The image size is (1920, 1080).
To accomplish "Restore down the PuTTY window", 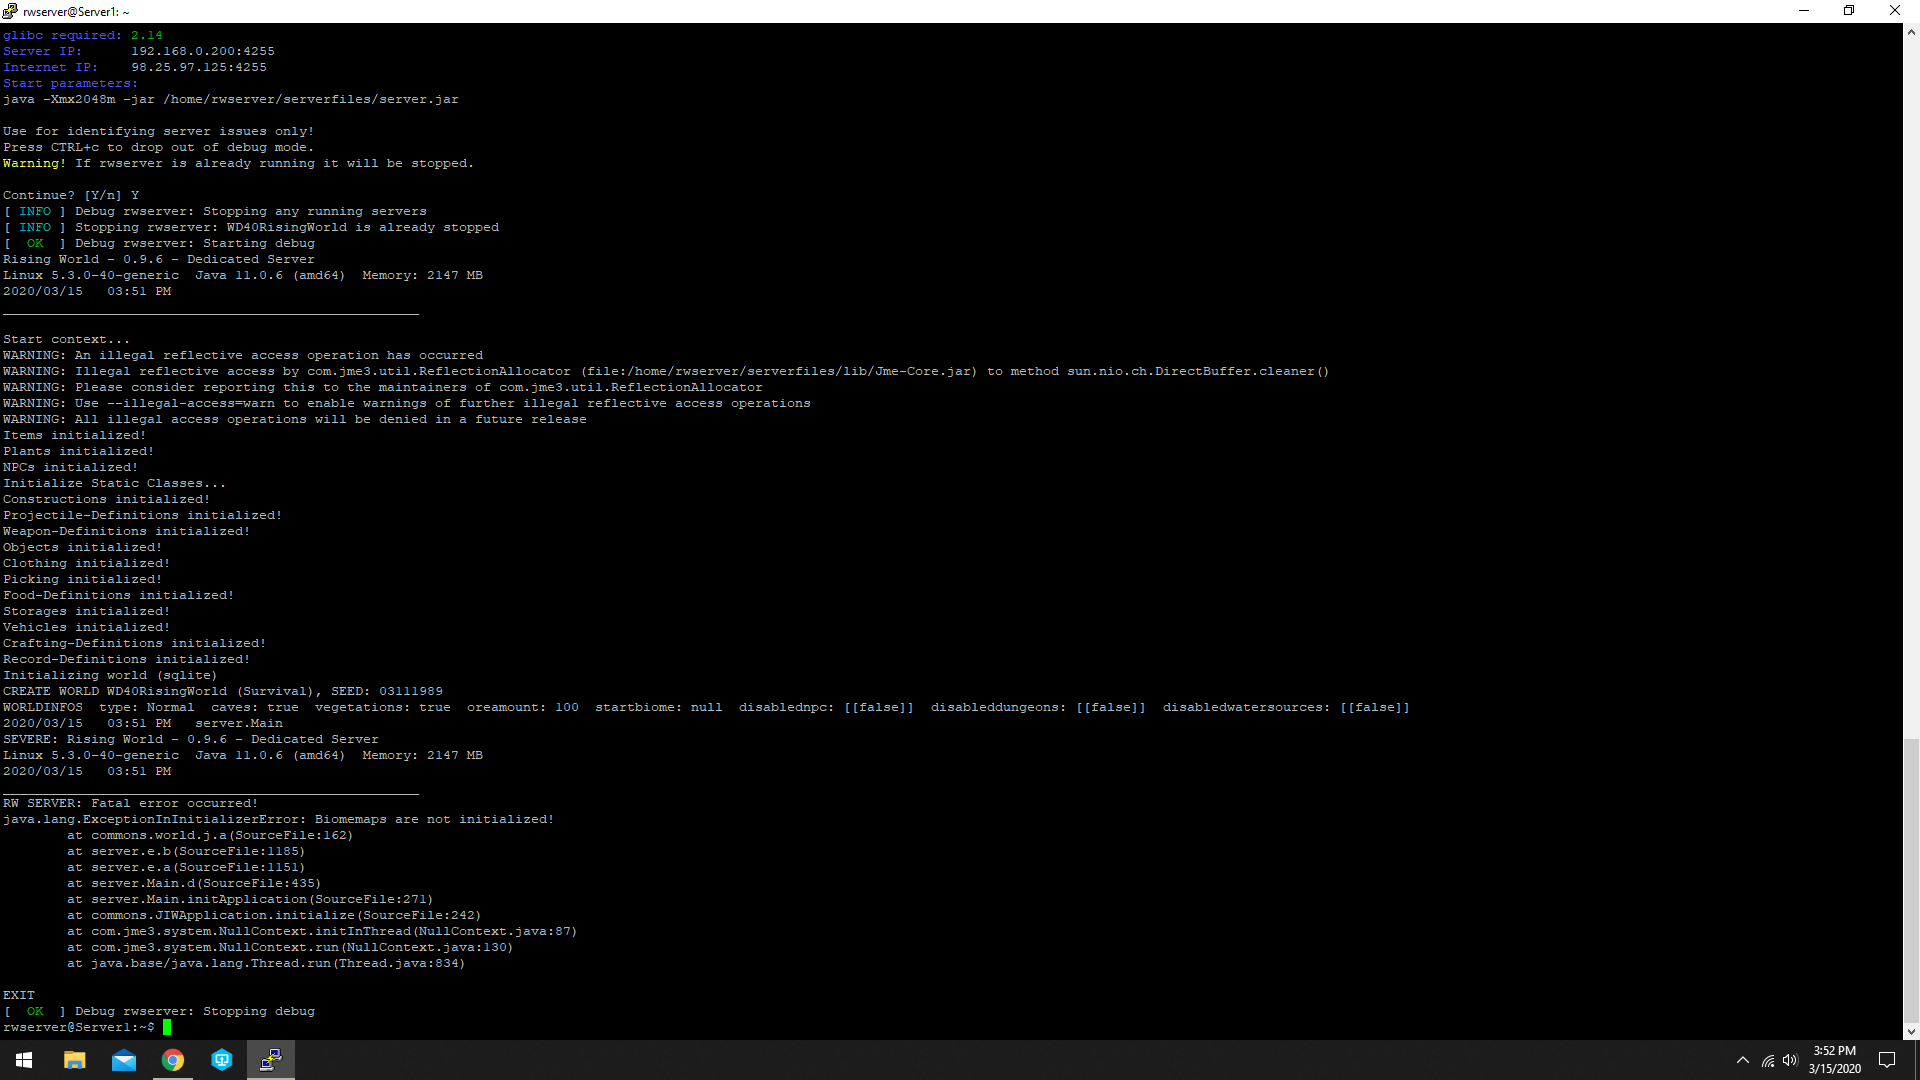I will 1849,11.
